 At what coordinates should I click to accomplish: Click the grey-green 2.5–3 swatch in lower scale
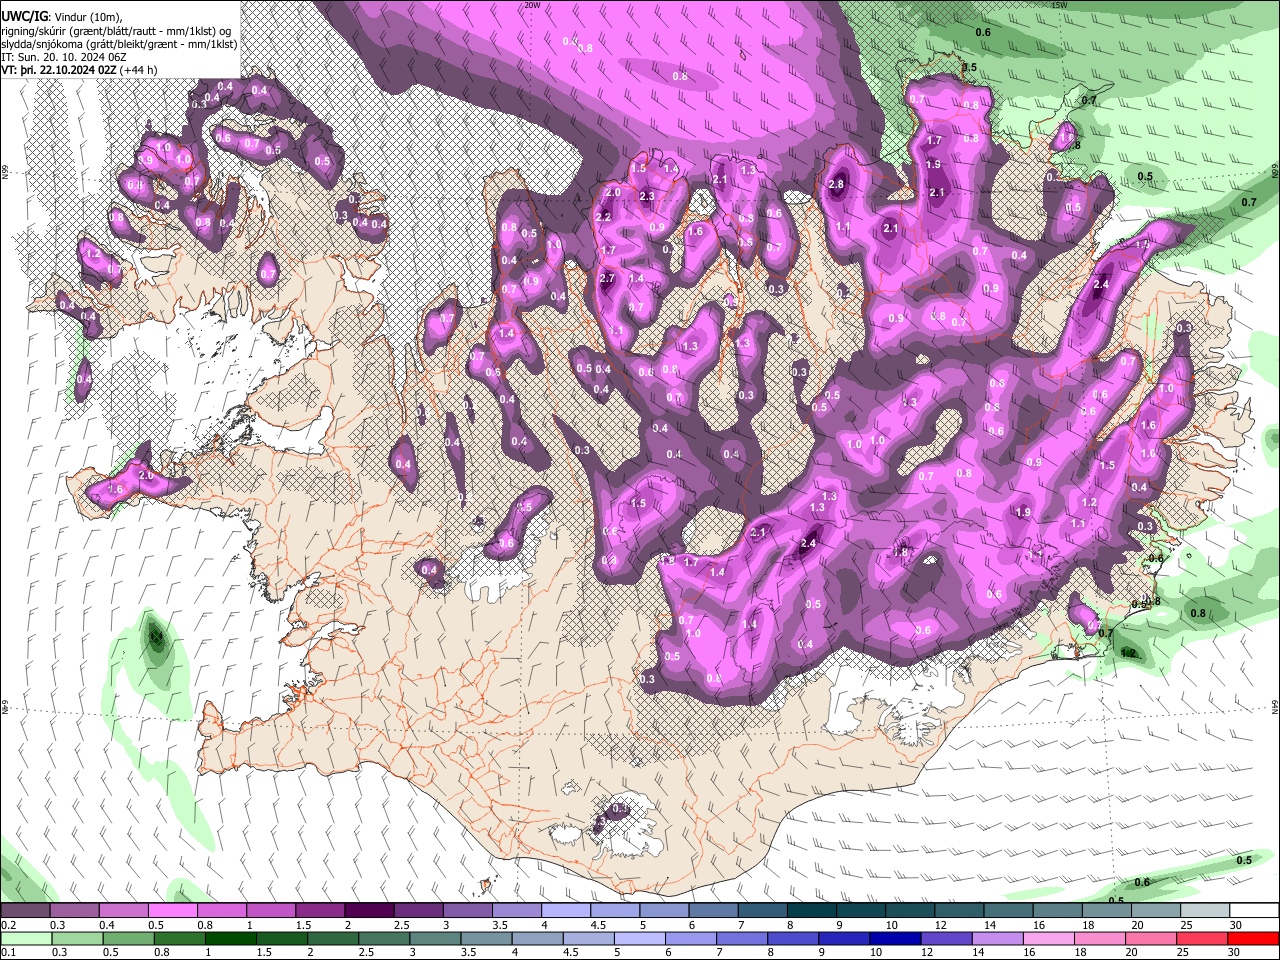pyautogui.click(x=383, y=937)
